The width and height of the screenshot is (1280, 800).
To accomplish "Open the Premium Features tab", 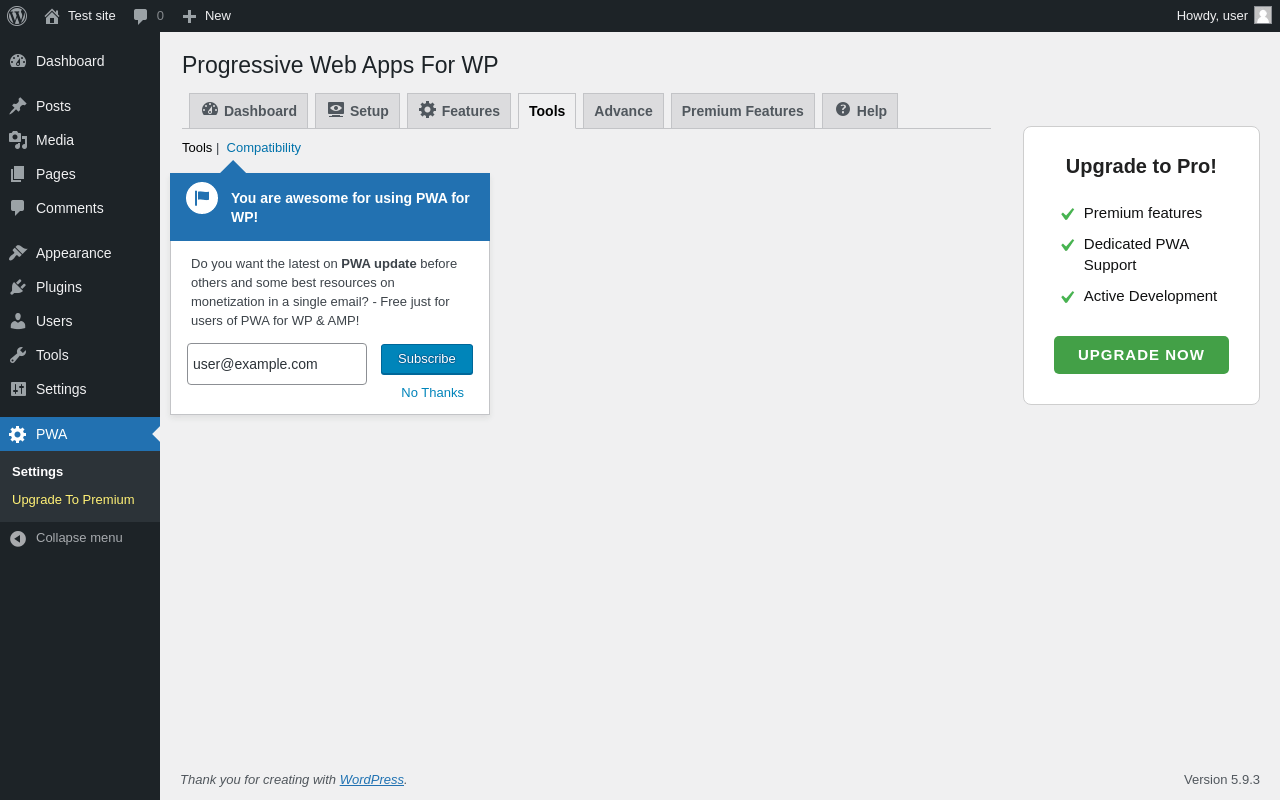I will point(742,111).
